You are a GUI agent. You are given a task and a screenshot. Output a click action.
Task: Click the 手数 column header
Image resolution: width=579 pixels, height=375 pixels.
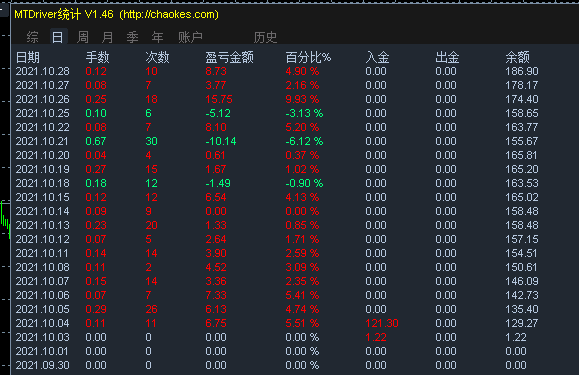[97, 57]
